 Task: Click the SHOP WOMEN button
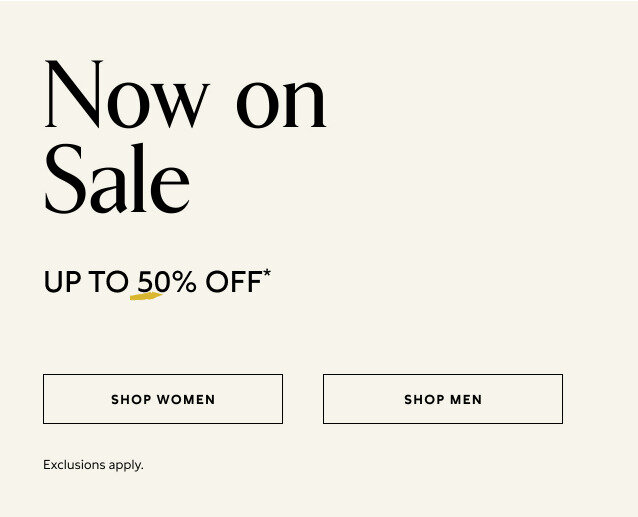click(x=163, y=399)
